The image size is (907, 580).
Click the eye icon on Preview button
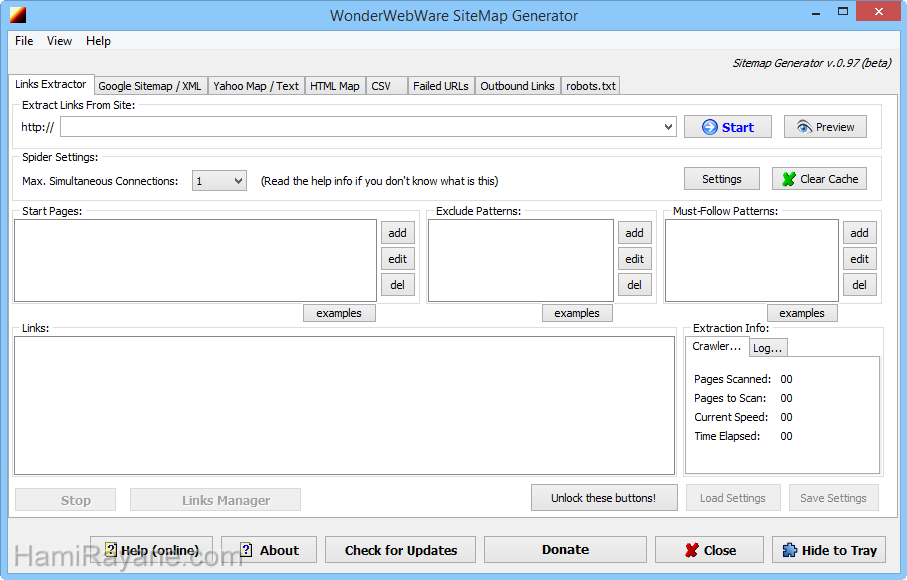804,127
